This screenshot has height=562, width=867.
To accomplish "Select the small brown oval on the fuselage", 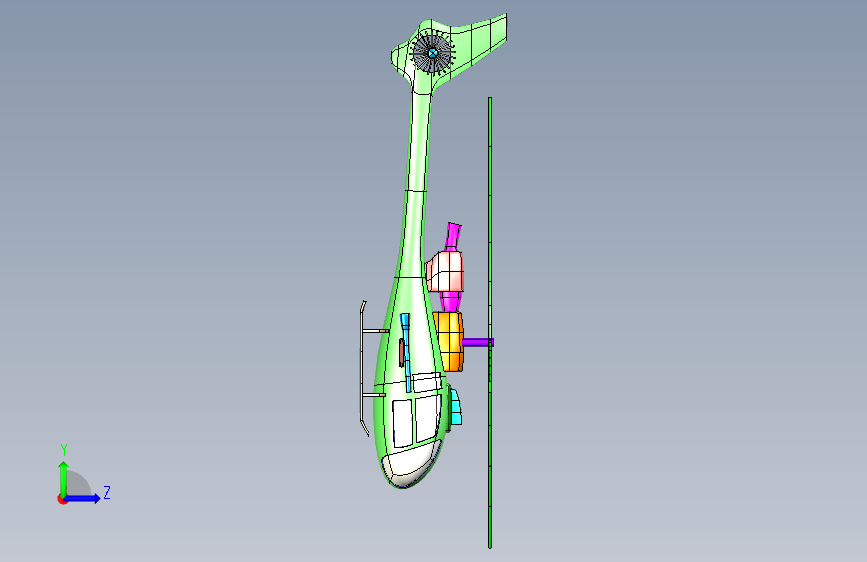I will pos(401,353).
